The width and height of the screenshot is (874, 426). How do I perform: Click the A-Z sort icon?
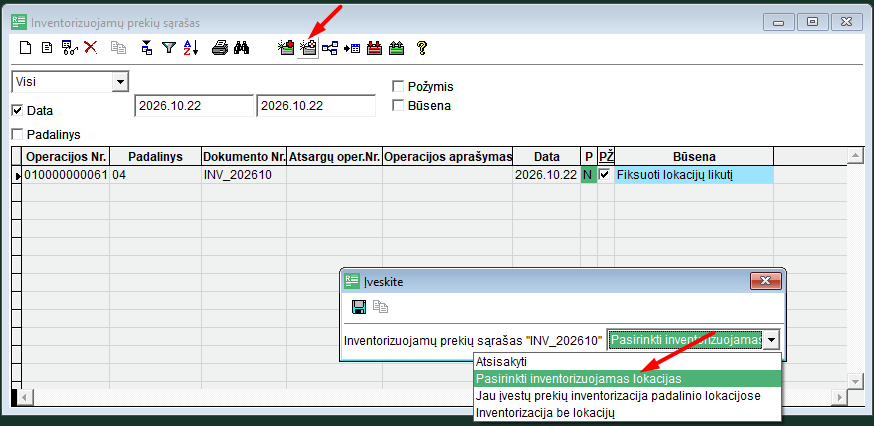pos(191,48)
